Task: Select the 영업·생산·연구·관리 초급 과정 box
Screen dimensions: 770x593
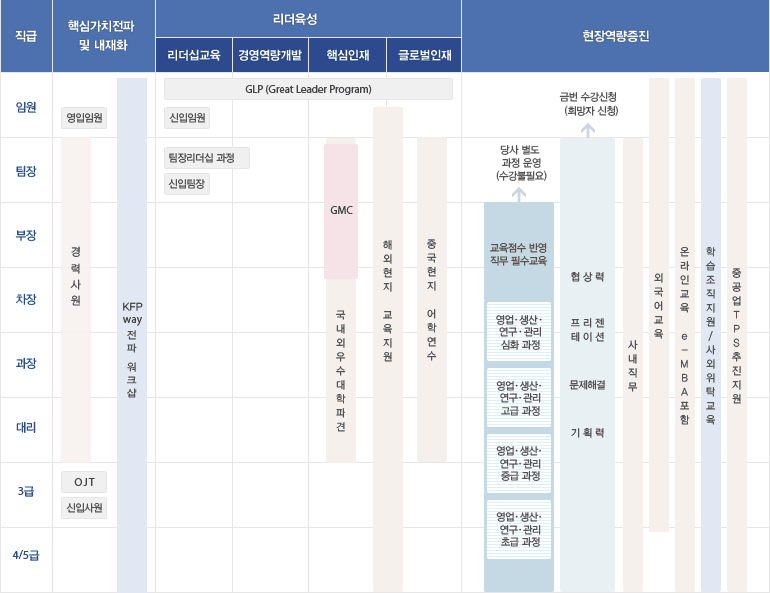Action: pyautogui.click(x=519, y=528)
